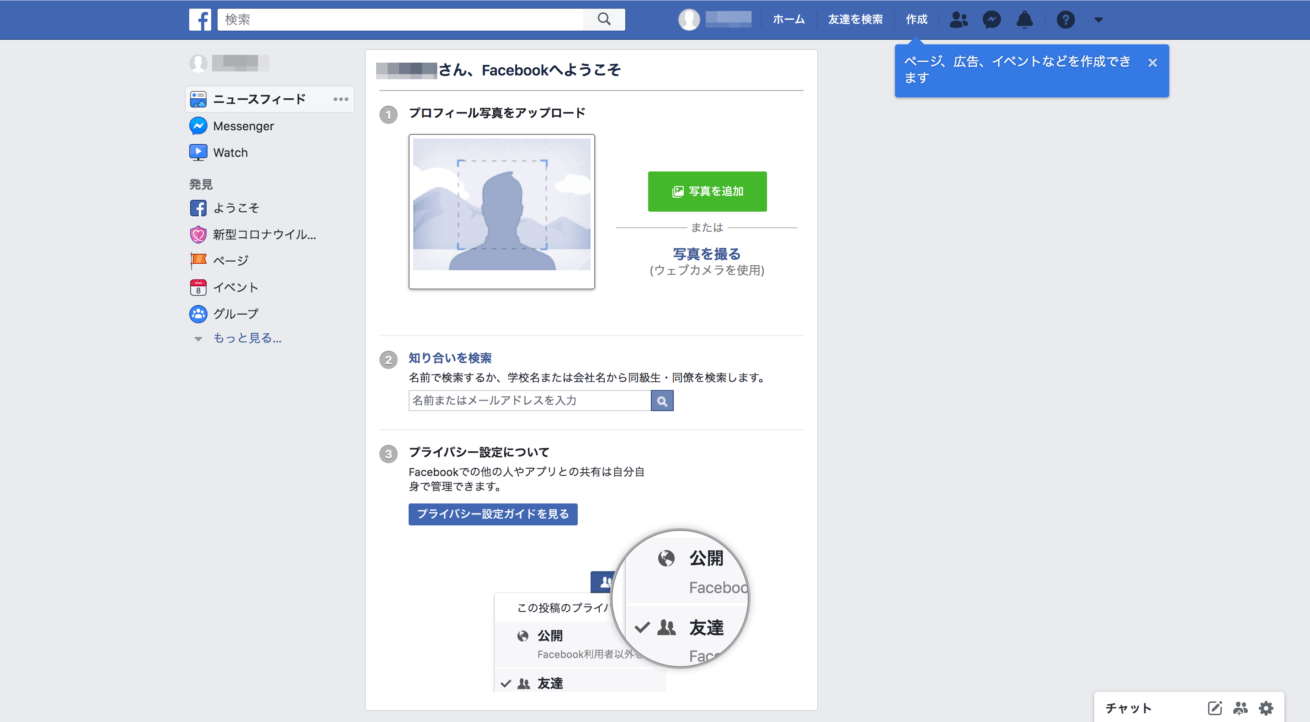The height and width of the screenshot is (722, 1310).
Task: Click the Watch icon in the sidebar
Action: pyautogui.click(x=198, y=153)
